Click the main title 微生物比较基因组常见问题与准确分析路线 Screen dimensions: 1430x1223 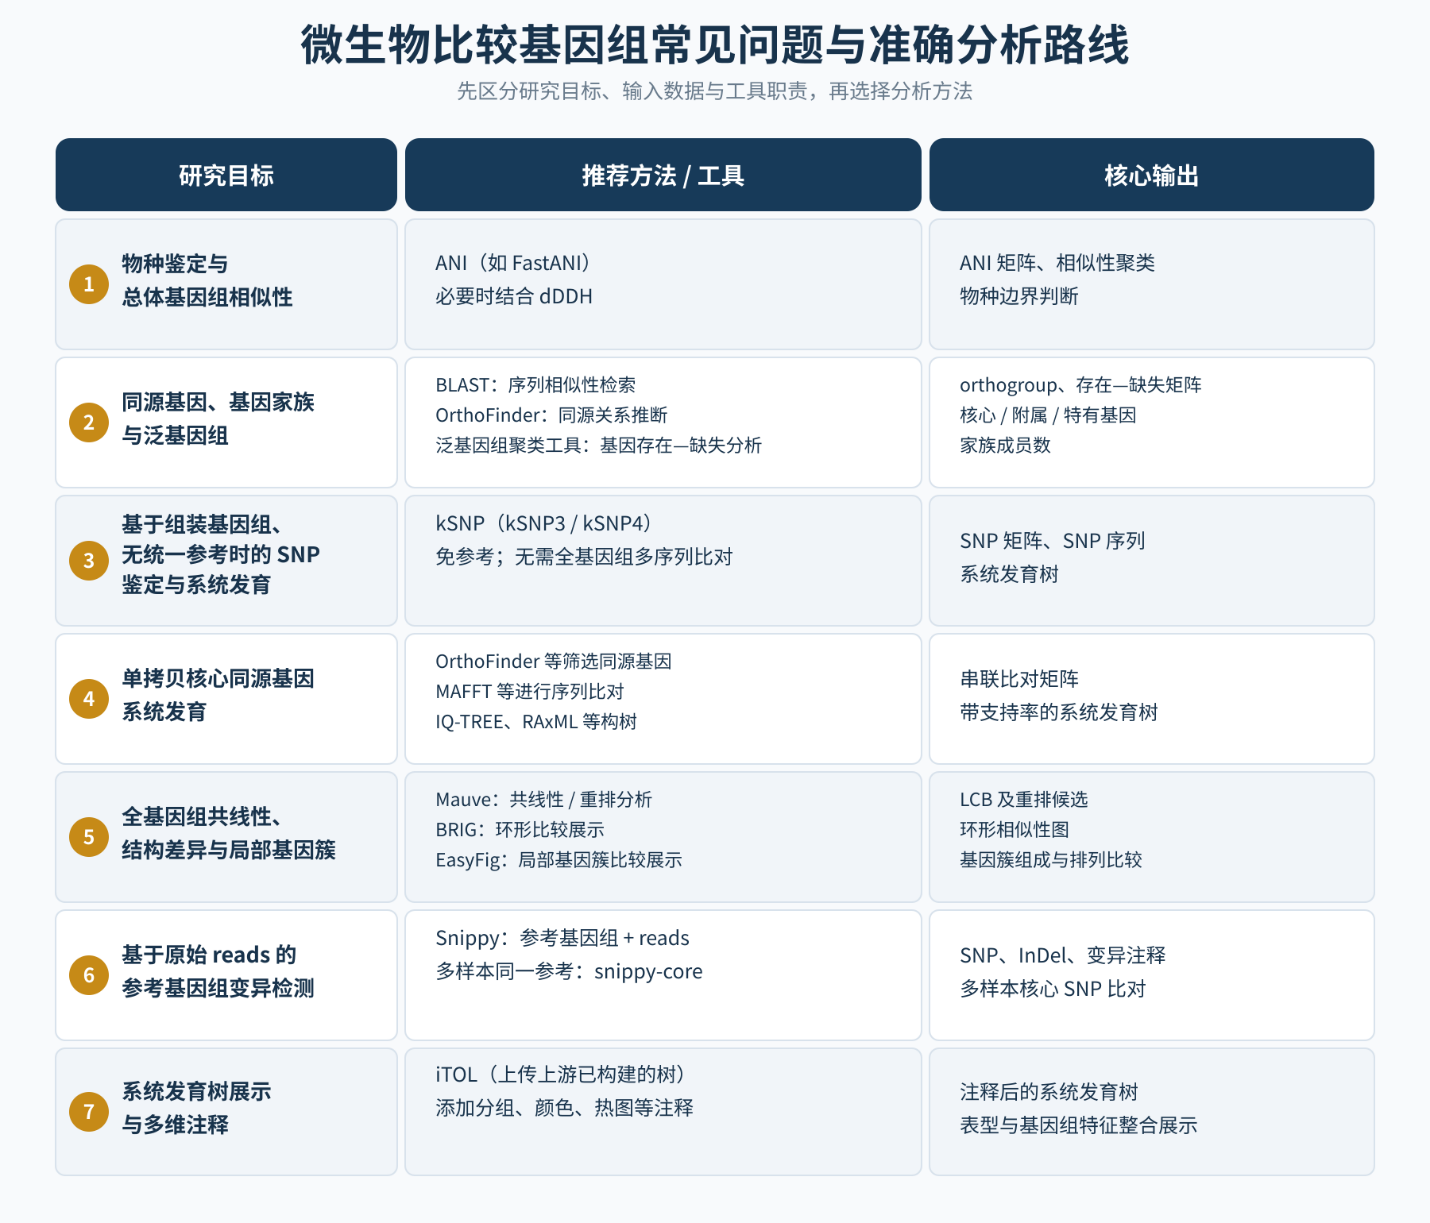715,46
